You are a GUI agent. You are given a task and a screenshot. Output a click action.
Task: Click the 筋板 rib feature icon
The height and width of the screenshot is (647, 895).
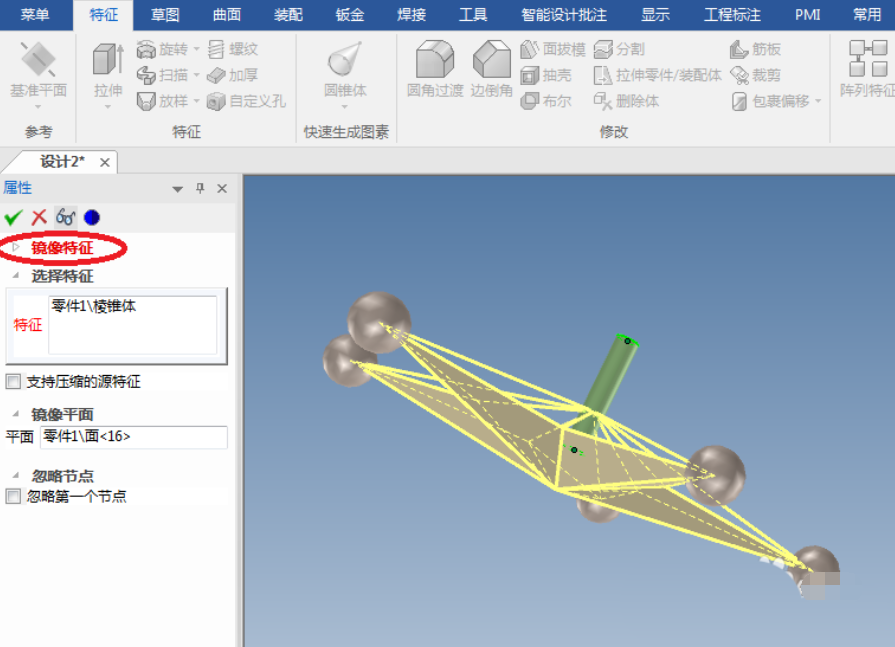(750, 48)
